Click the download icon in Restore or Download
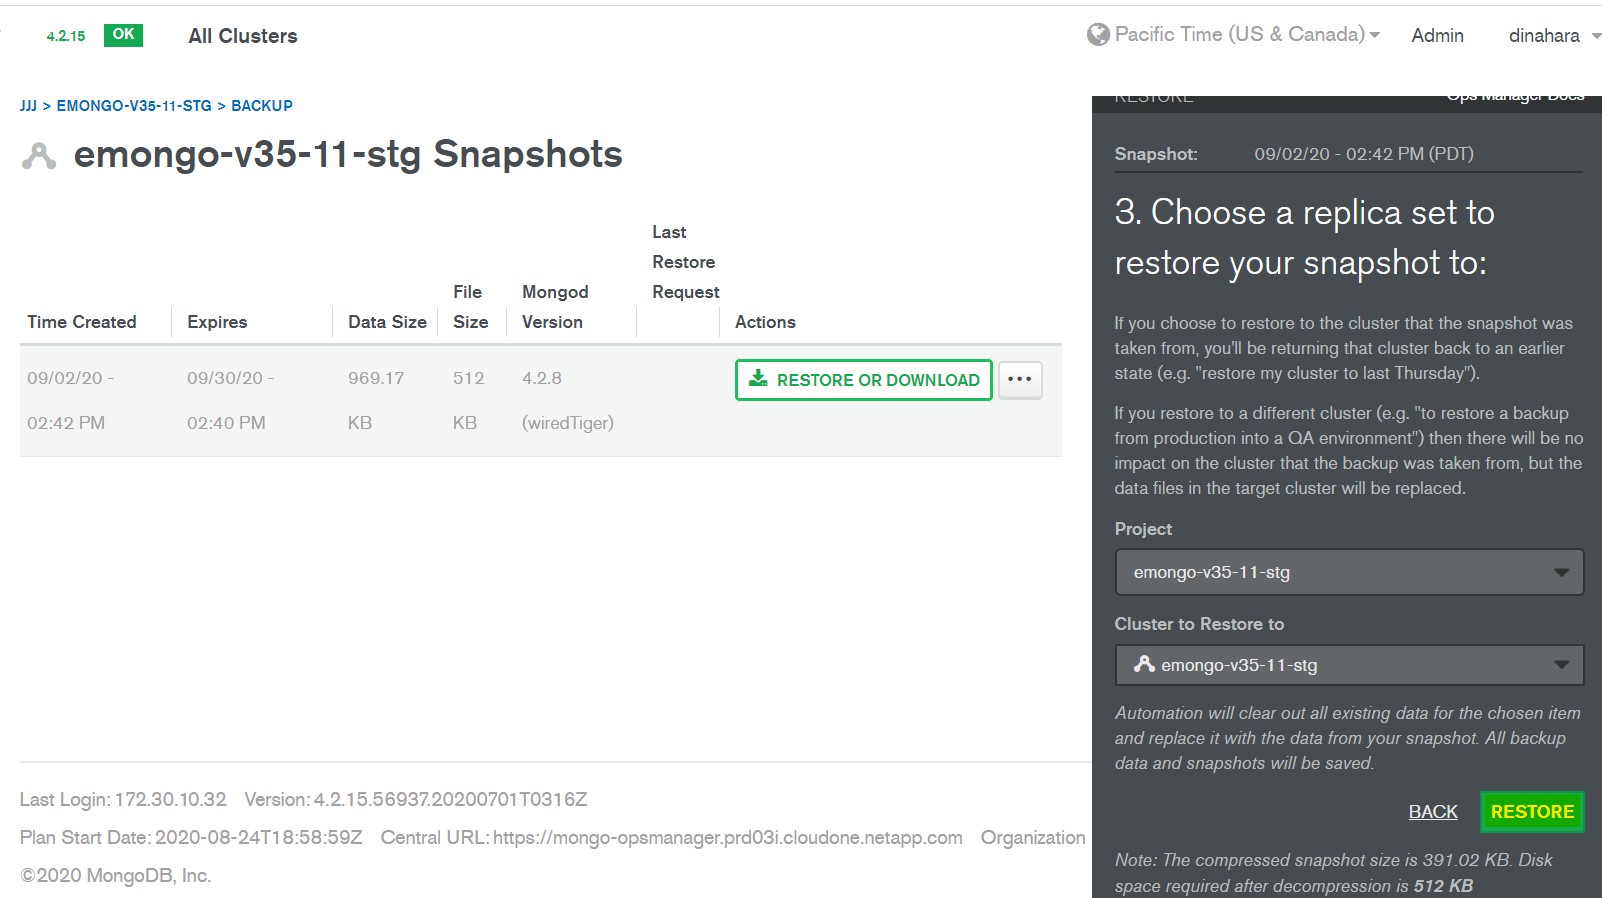Viewport: 1602px width, 898px height. point(759,379)
